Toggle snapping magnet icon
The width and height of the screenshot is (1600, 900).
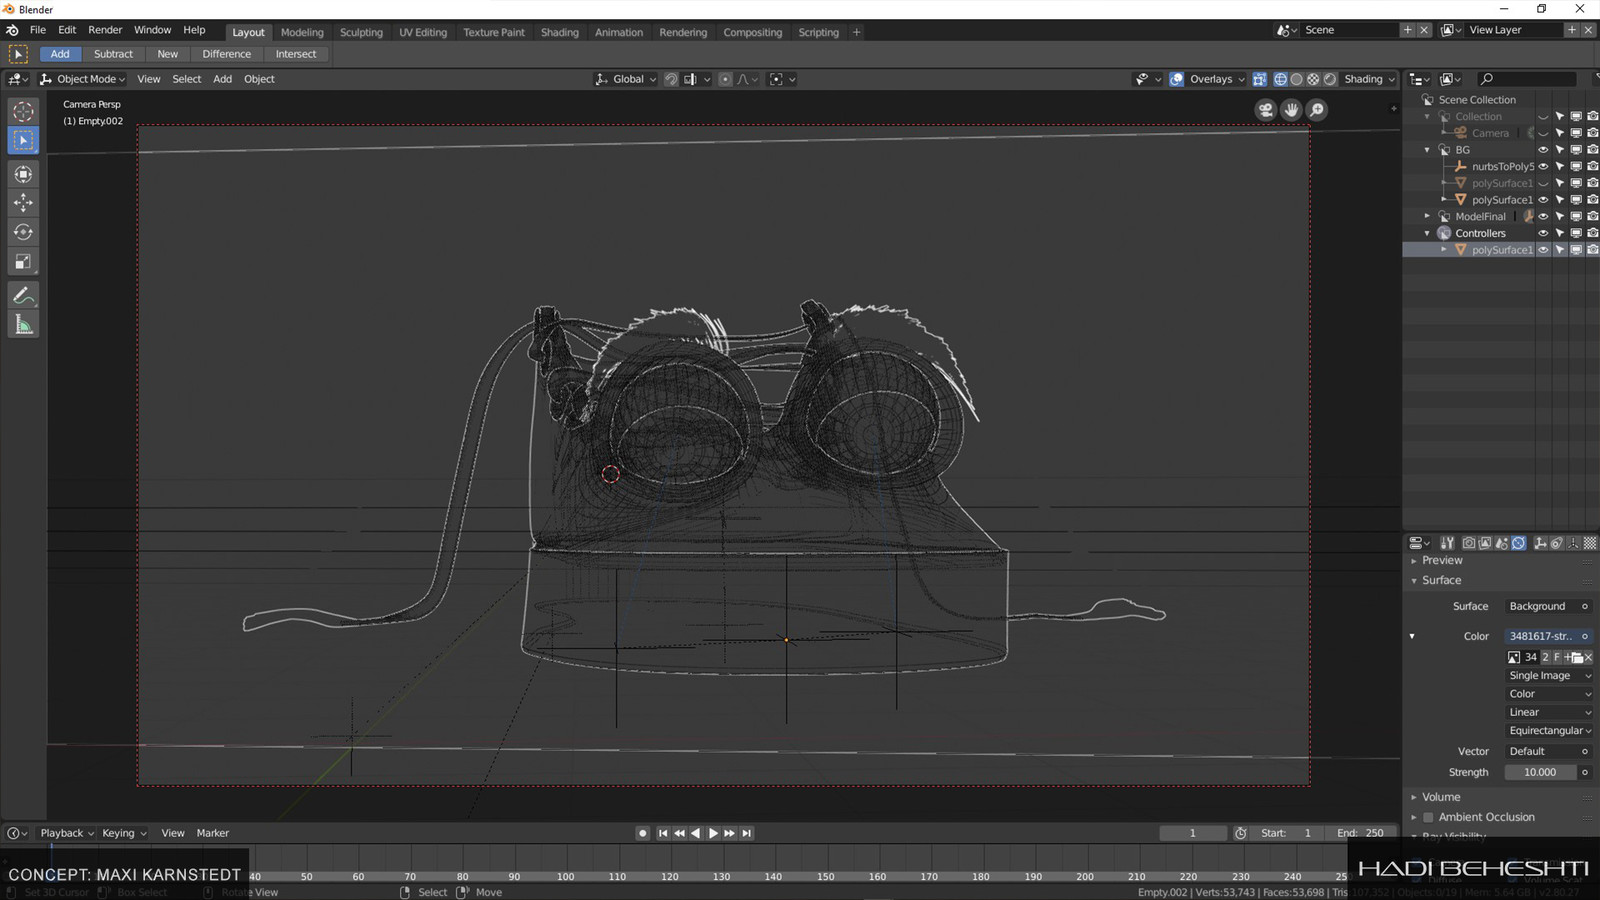point(671,79)
